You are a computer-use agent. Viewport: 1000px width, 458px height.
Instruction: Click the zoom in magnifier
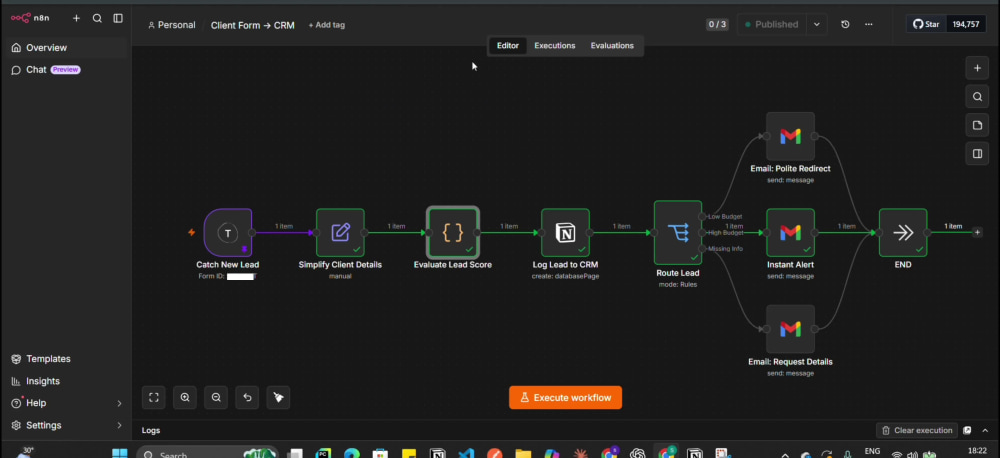click(185, 397)
